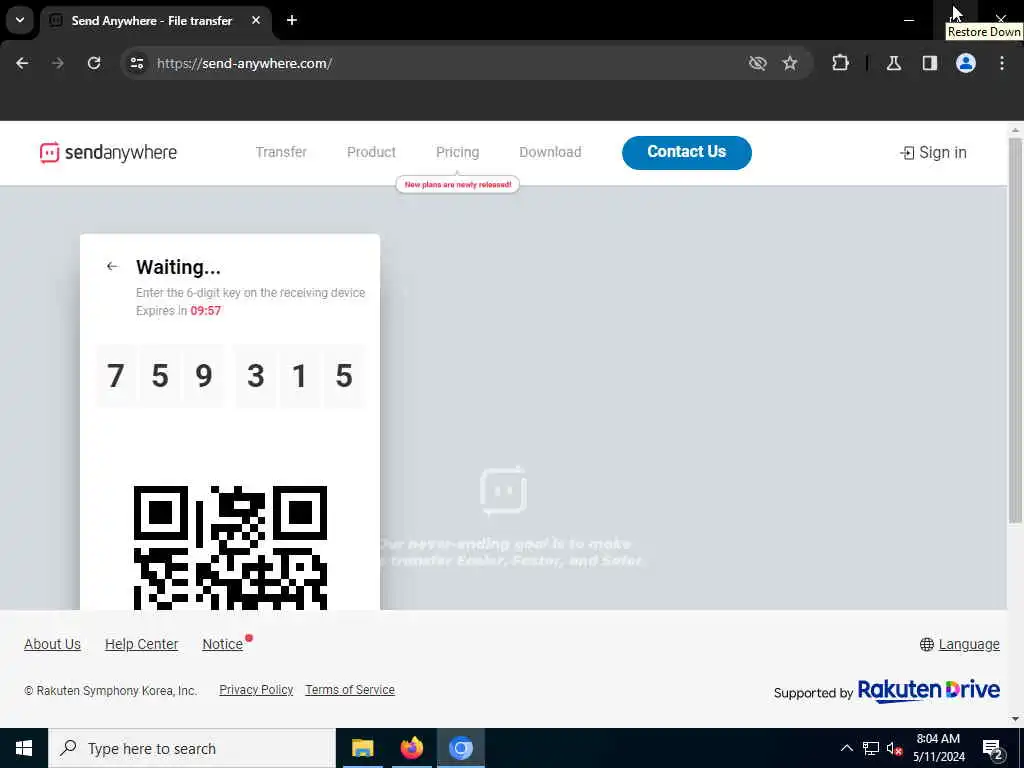Viewport: 1024px width, 768px height.
Task: Open File Explorer from the taskbar
Action: (362, 748)
